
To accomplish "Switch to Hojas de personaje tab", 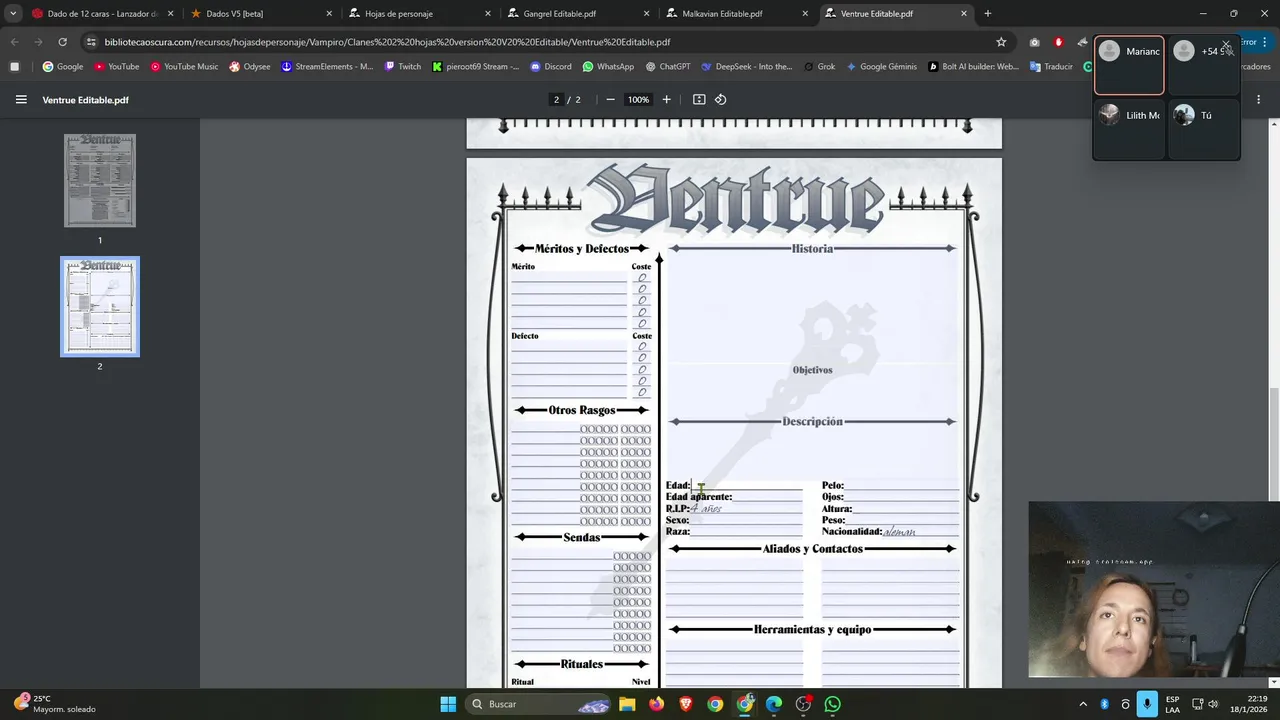I will 421,14.
